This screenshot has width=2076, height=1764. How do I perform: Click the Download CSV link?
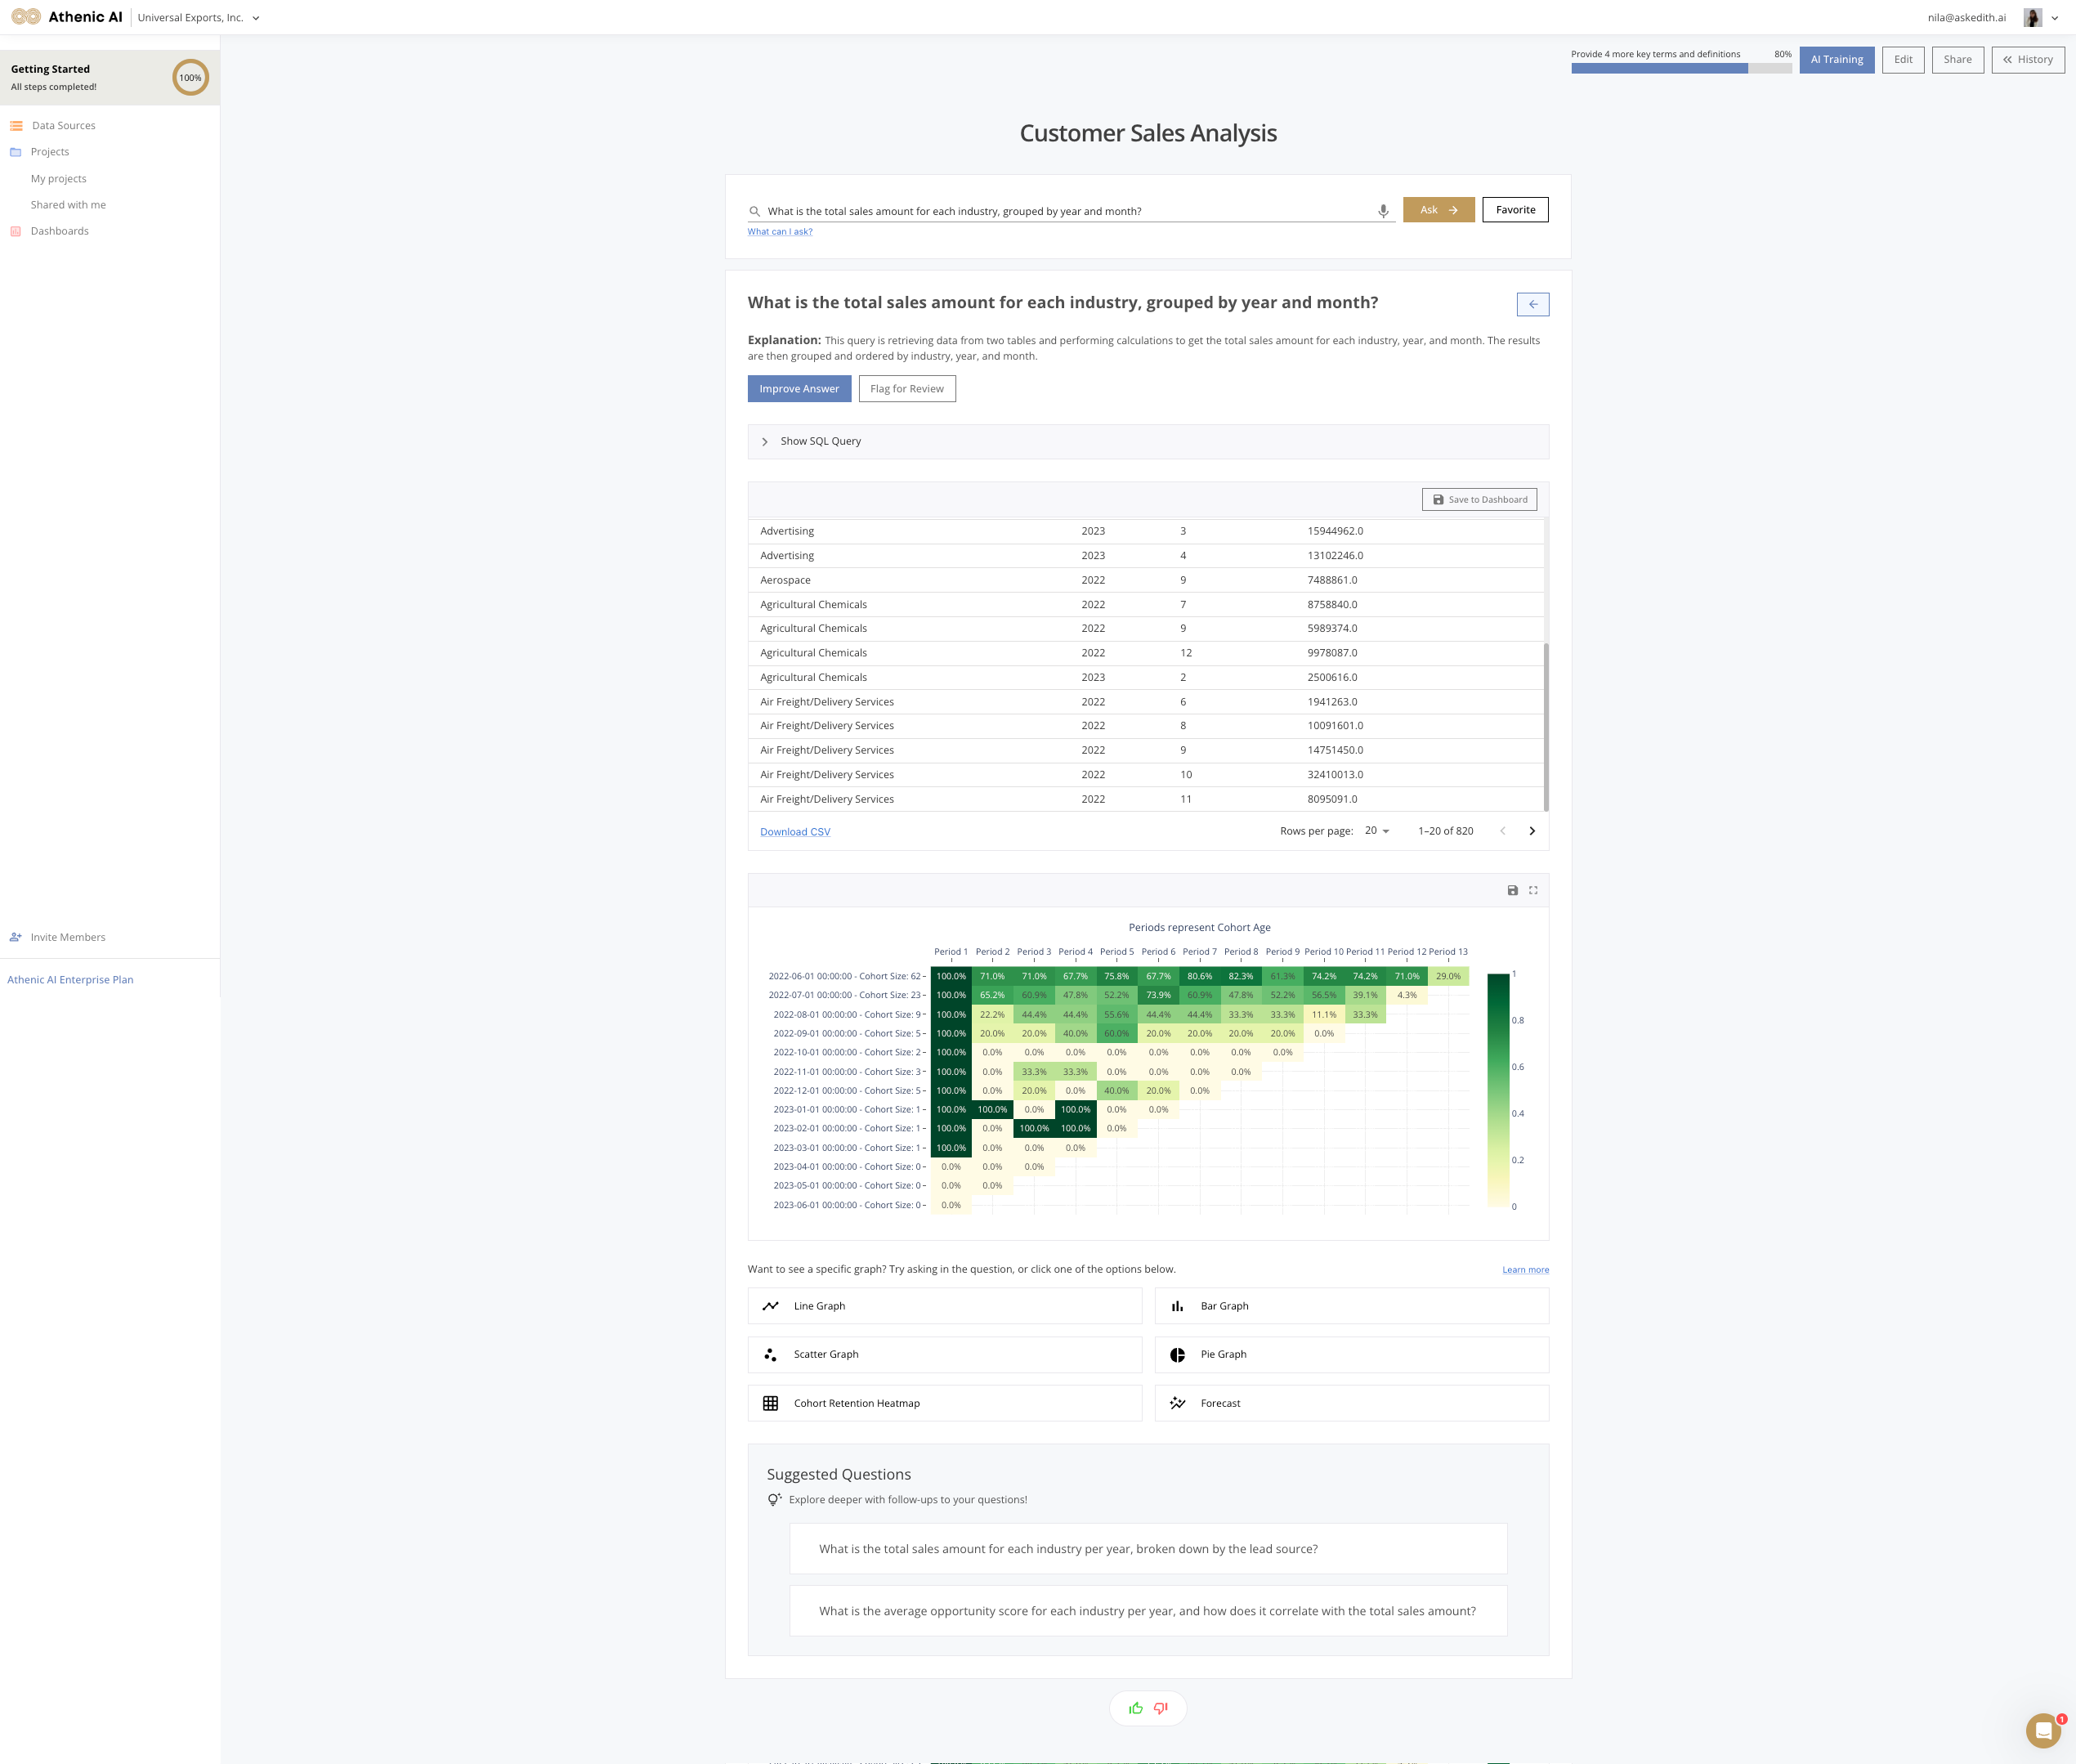pyautogui.click(x=794, y=832)
